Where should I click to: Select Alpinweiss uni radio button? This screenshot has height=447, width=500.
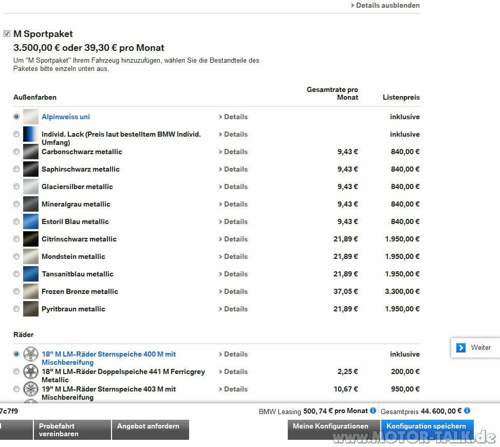16,116
